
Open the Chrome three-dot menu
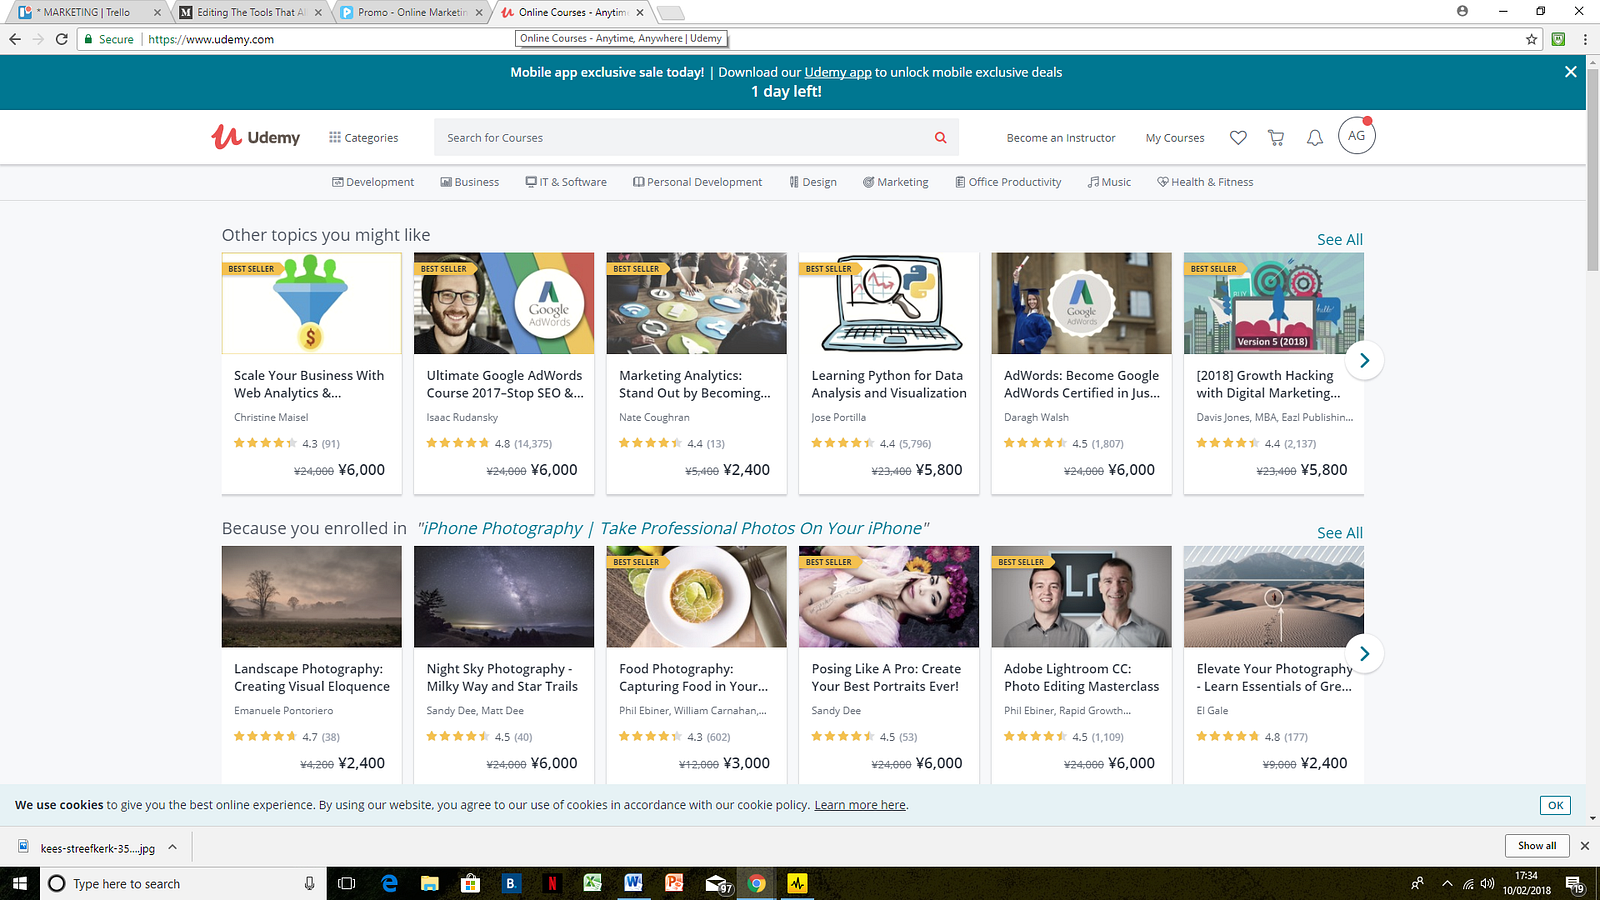(x=1585, y=39)
